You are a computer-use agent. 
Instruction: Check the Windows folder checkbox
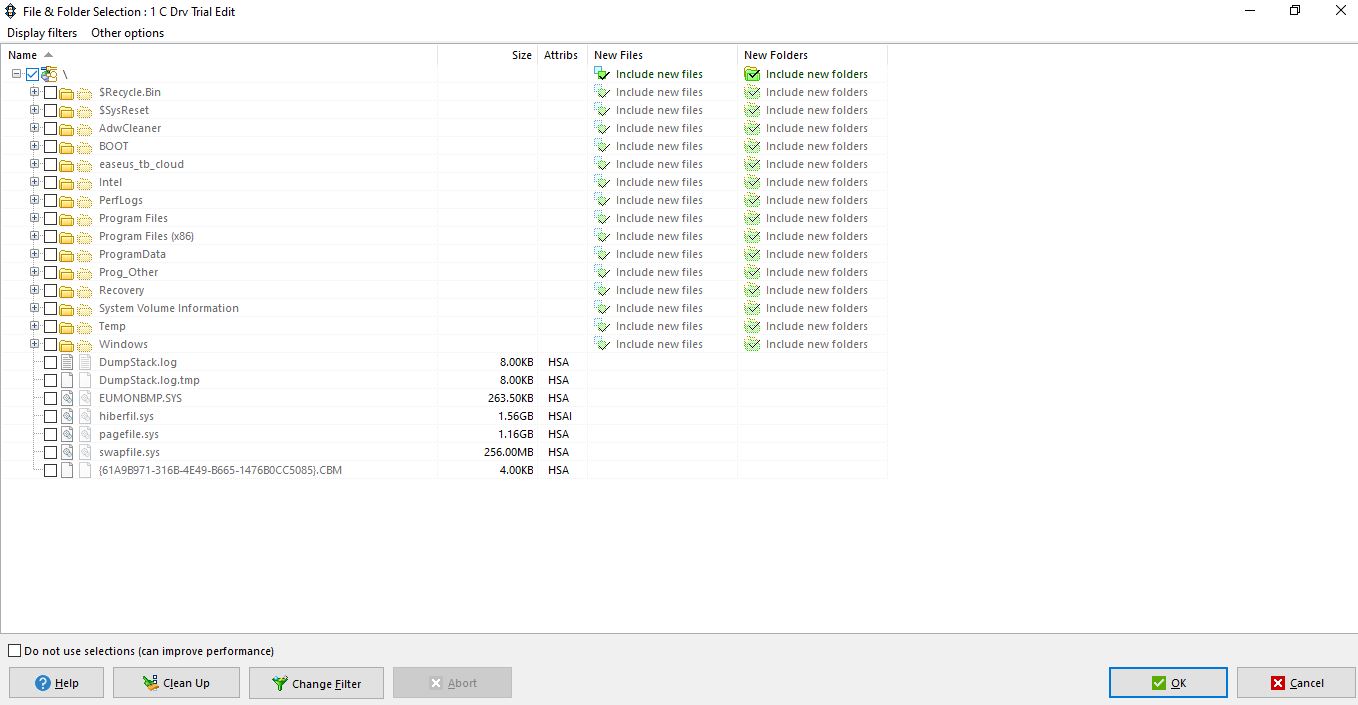point(50,345)
